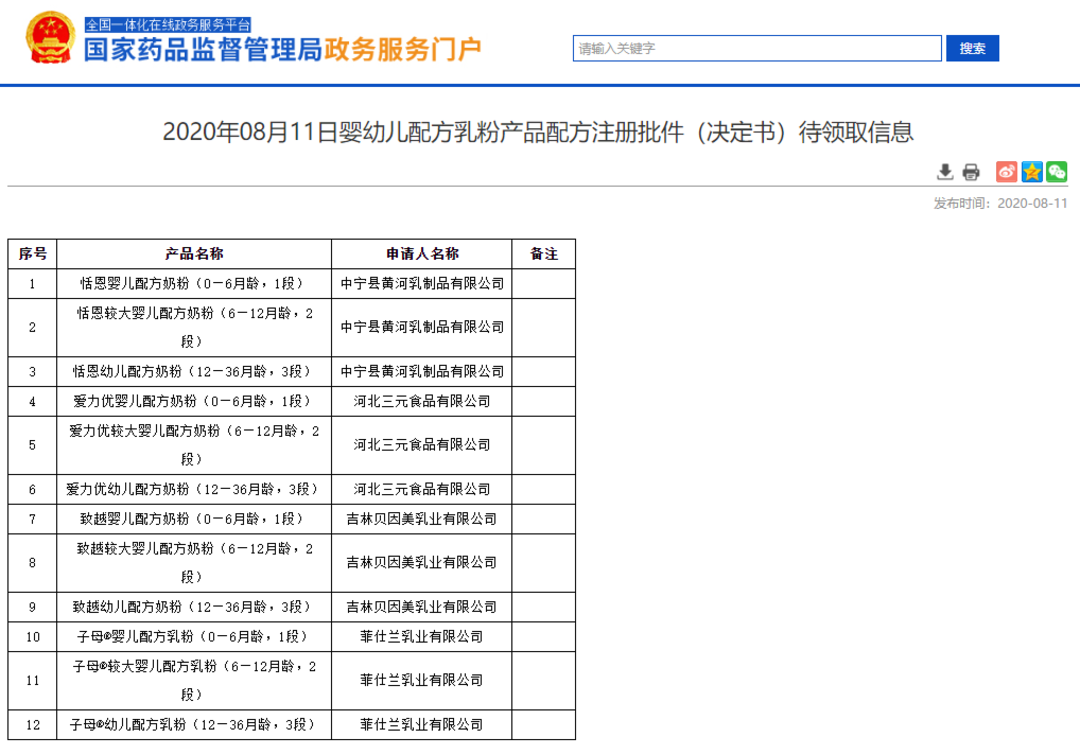Share to WeChat via green icon
This screenshot has height=755, width=1080.
(1057, 172)
